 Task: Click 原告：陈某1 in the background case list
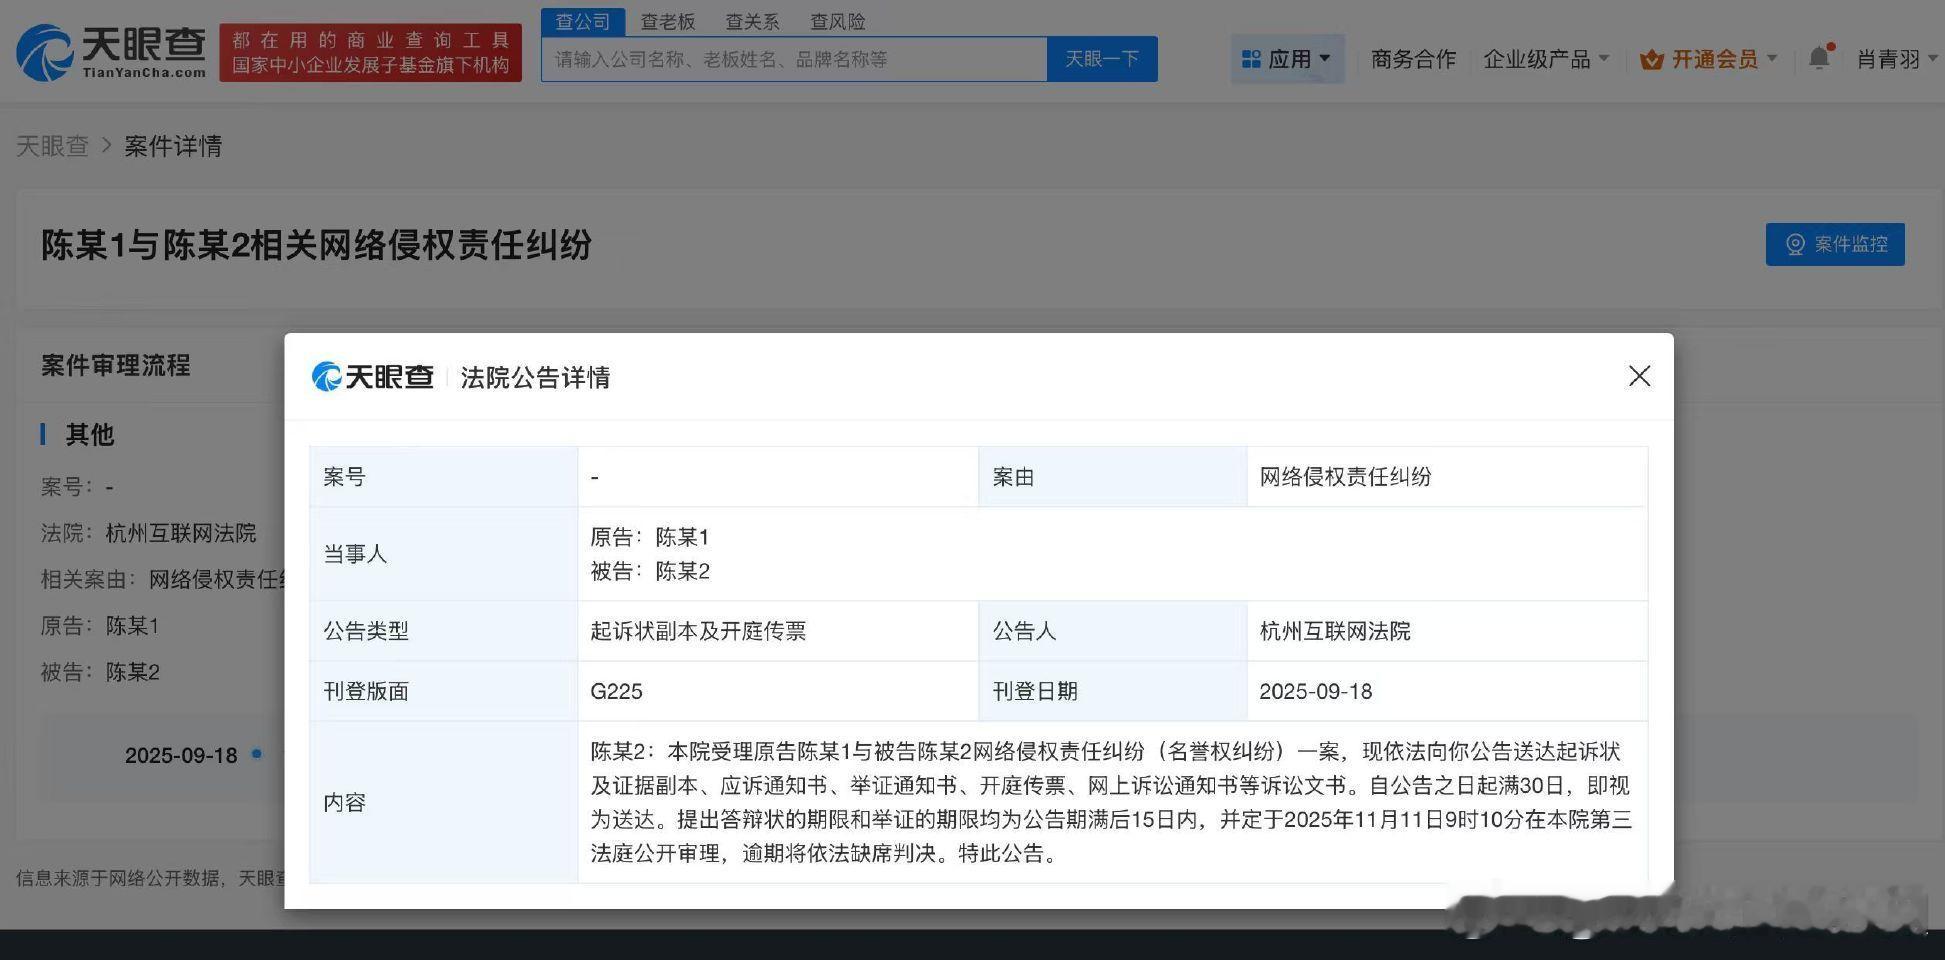tap(100, 626)
